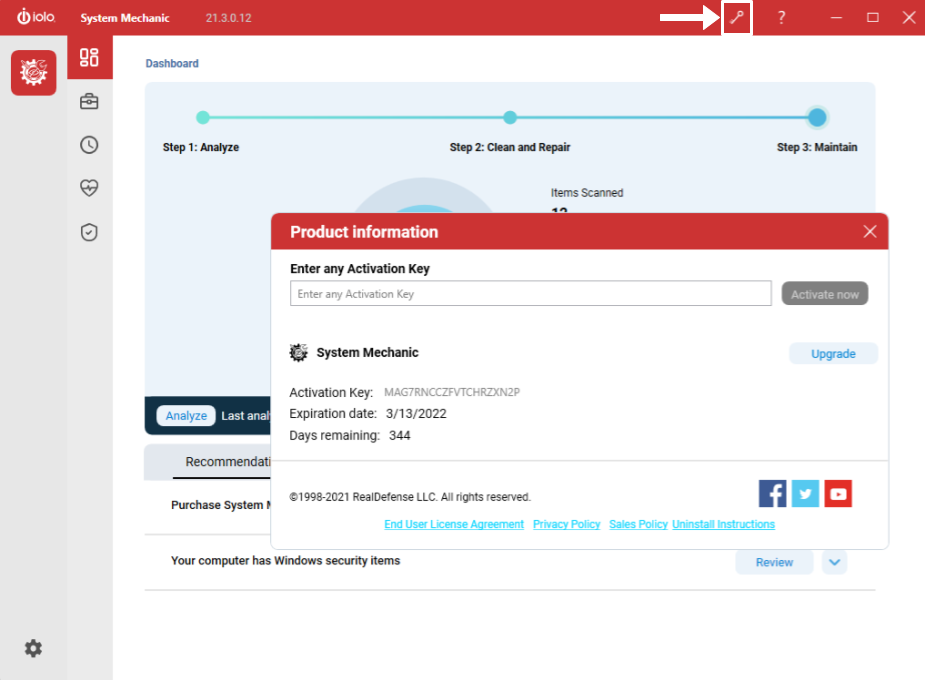Open the Twitter icon
Image resolution: width=925 pixels, height=680 pixels.
805,494
